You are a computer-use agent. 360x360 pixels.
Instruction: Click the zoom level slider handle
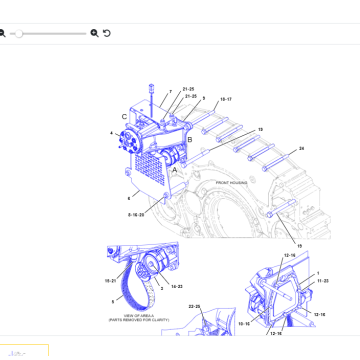click(19, 34)
